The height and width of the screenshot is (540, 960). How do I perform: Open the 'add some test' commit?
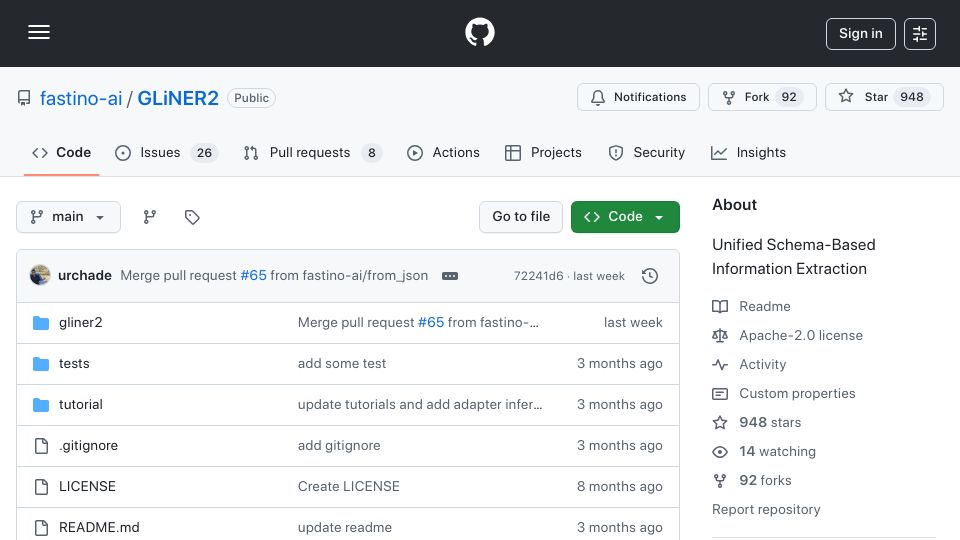342,364
